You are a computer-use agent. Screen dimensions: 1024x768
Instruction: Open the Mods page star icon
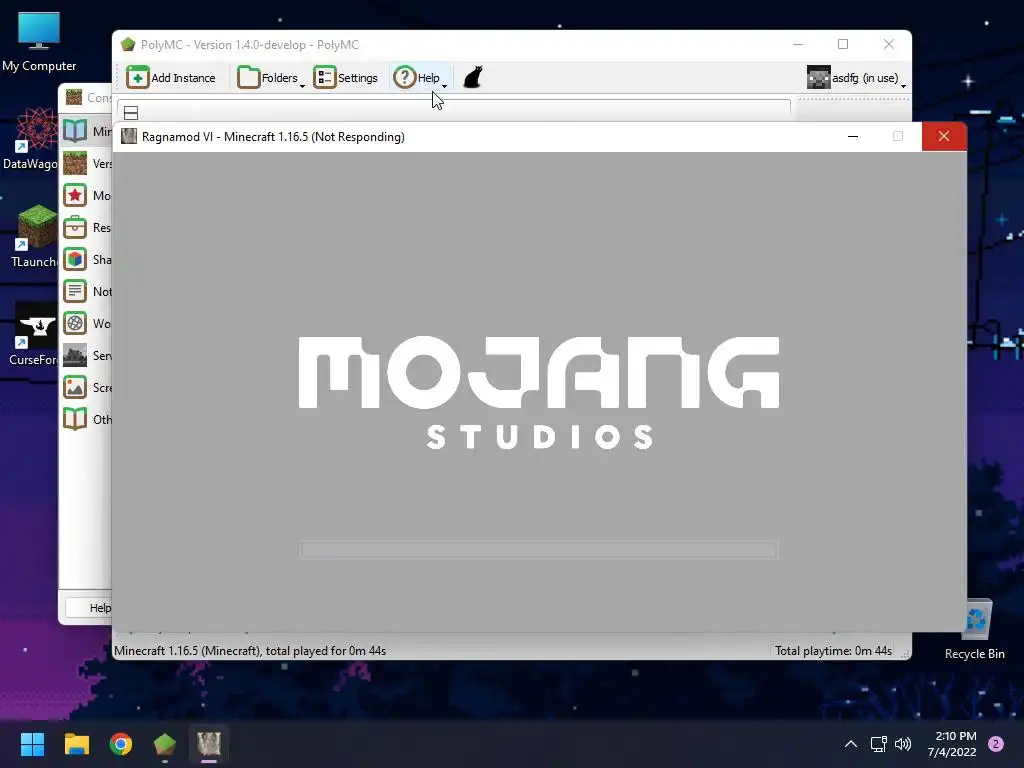point(75,195)
